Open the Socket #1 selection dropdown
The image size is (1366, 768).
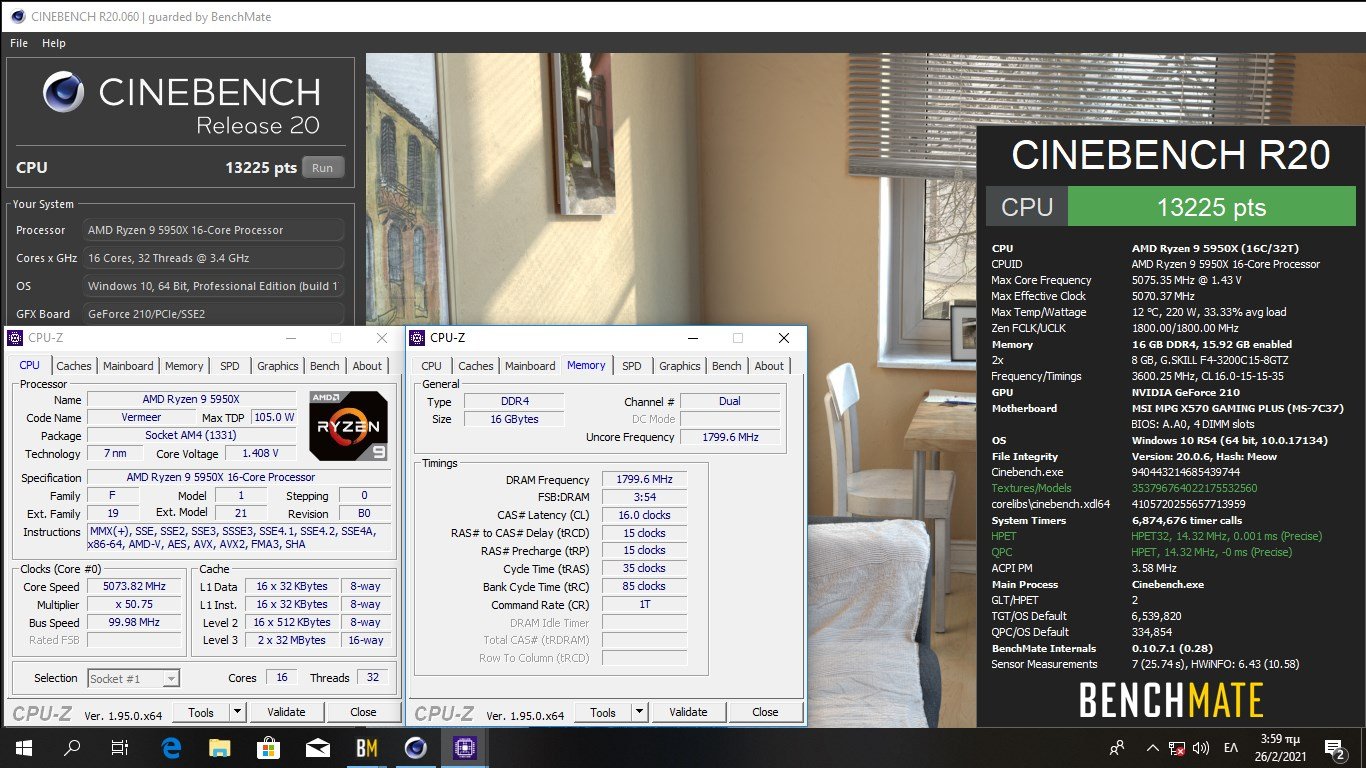[134, 678]
